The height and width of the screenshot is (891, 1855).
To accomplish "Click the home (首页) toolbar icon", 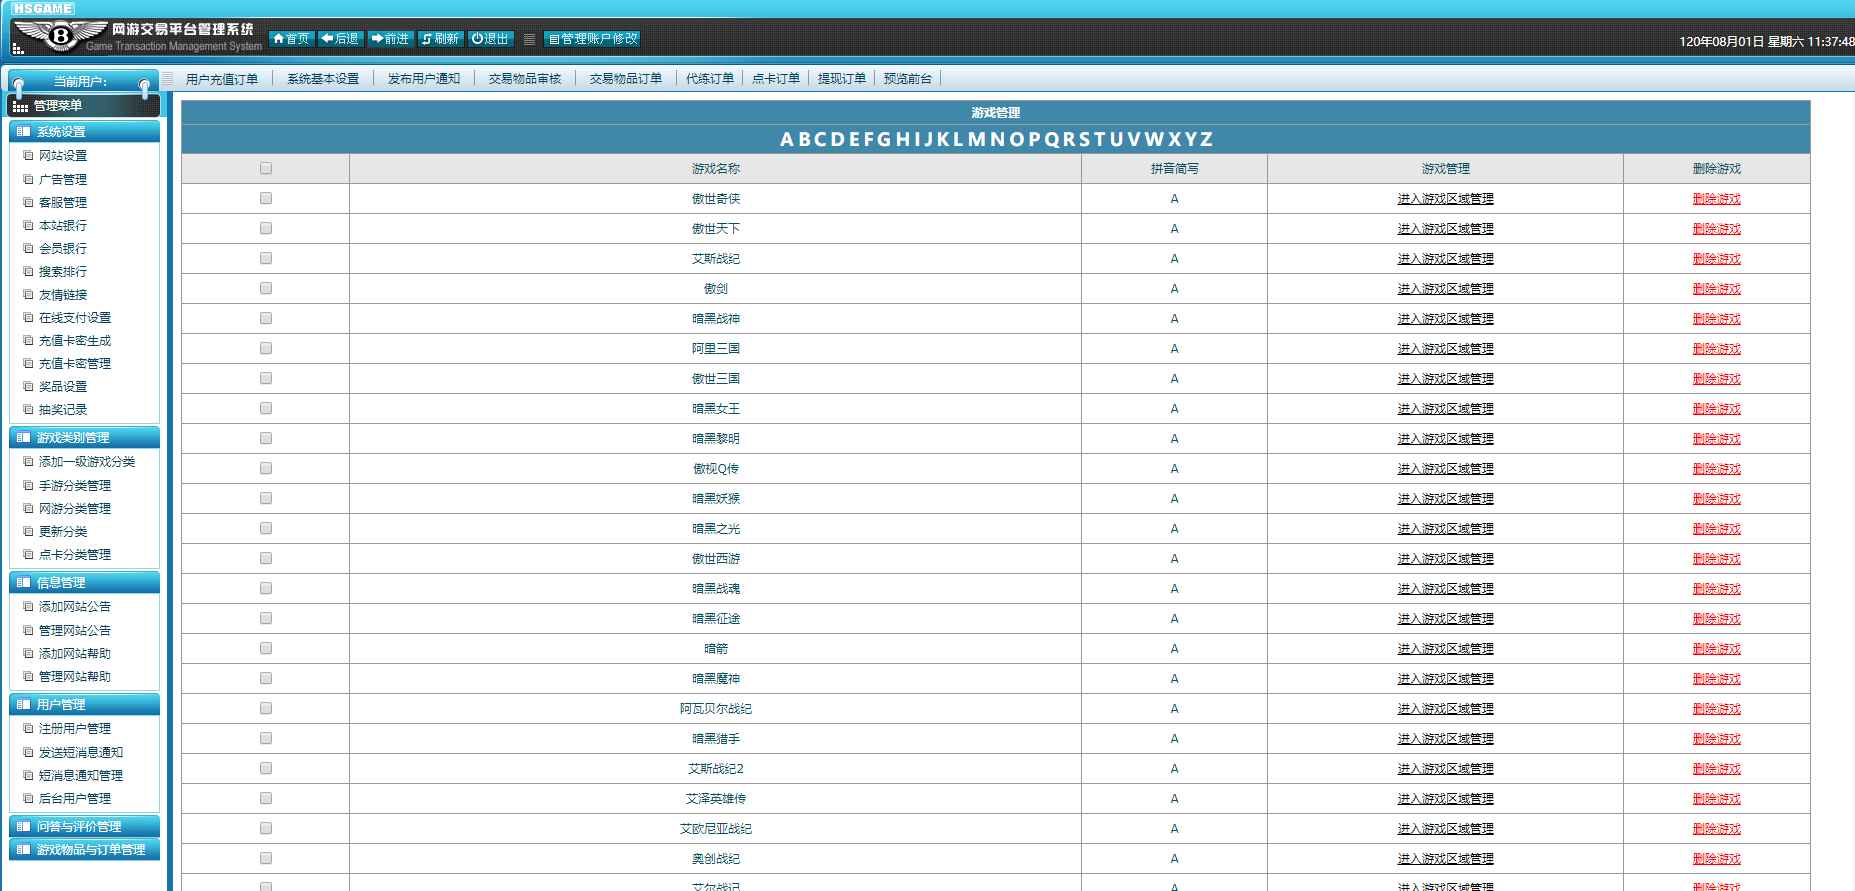I will tap(290, 39).
